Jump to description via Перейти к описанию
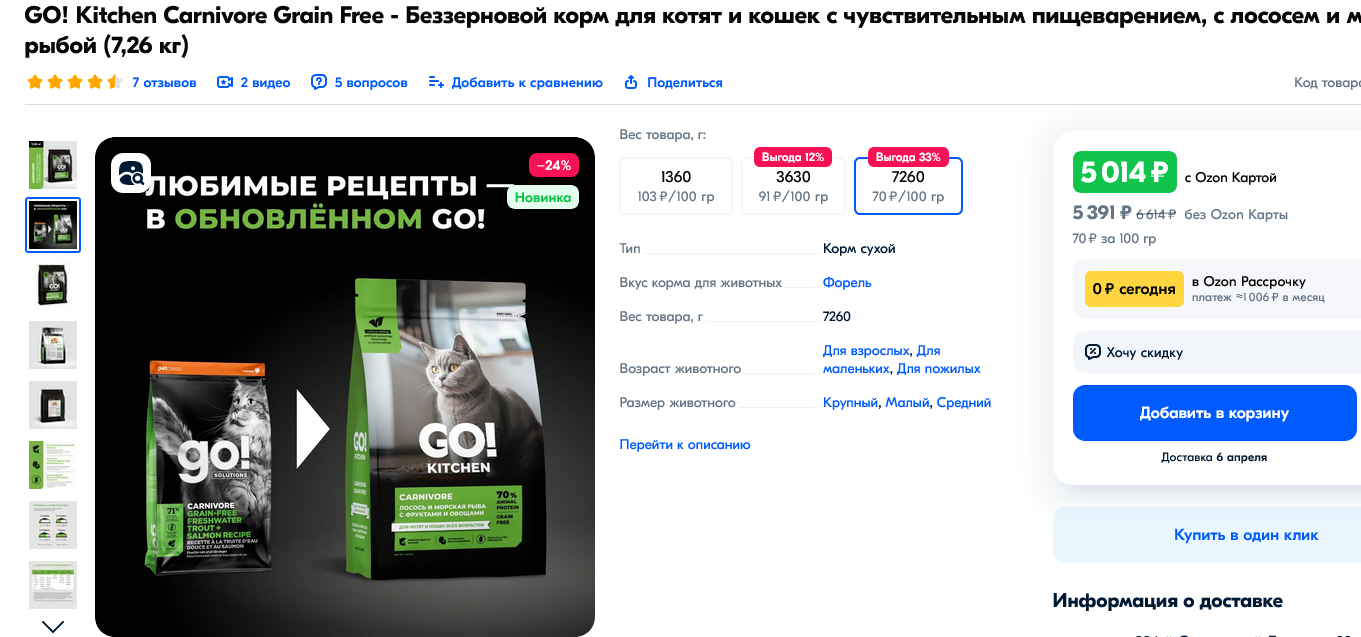This screenshot has height=637, width=1361. tap(685, 444)
